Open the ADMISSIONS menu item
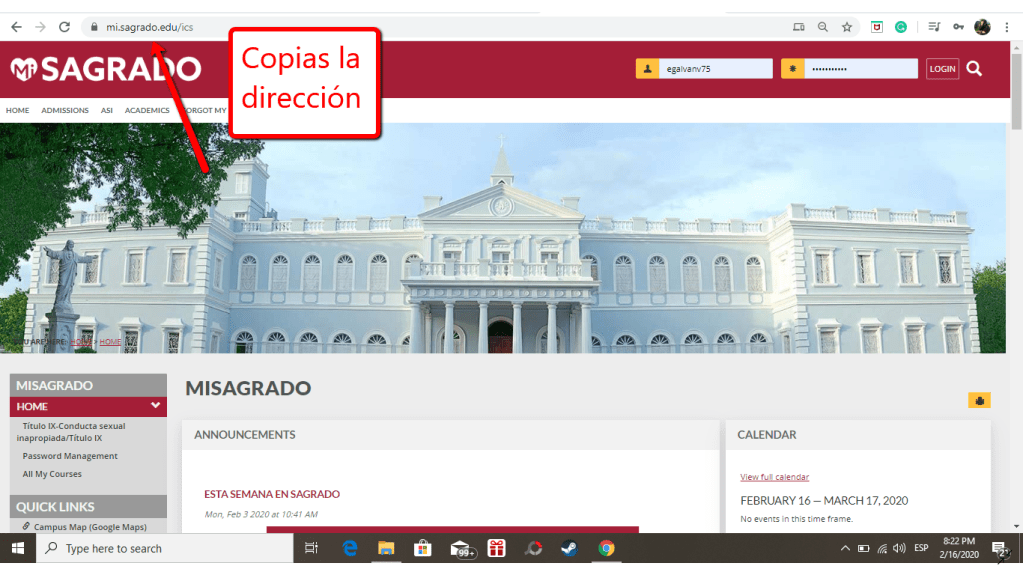The width and height of the screenshot is (1023, 575). click(x=65, y=110)
